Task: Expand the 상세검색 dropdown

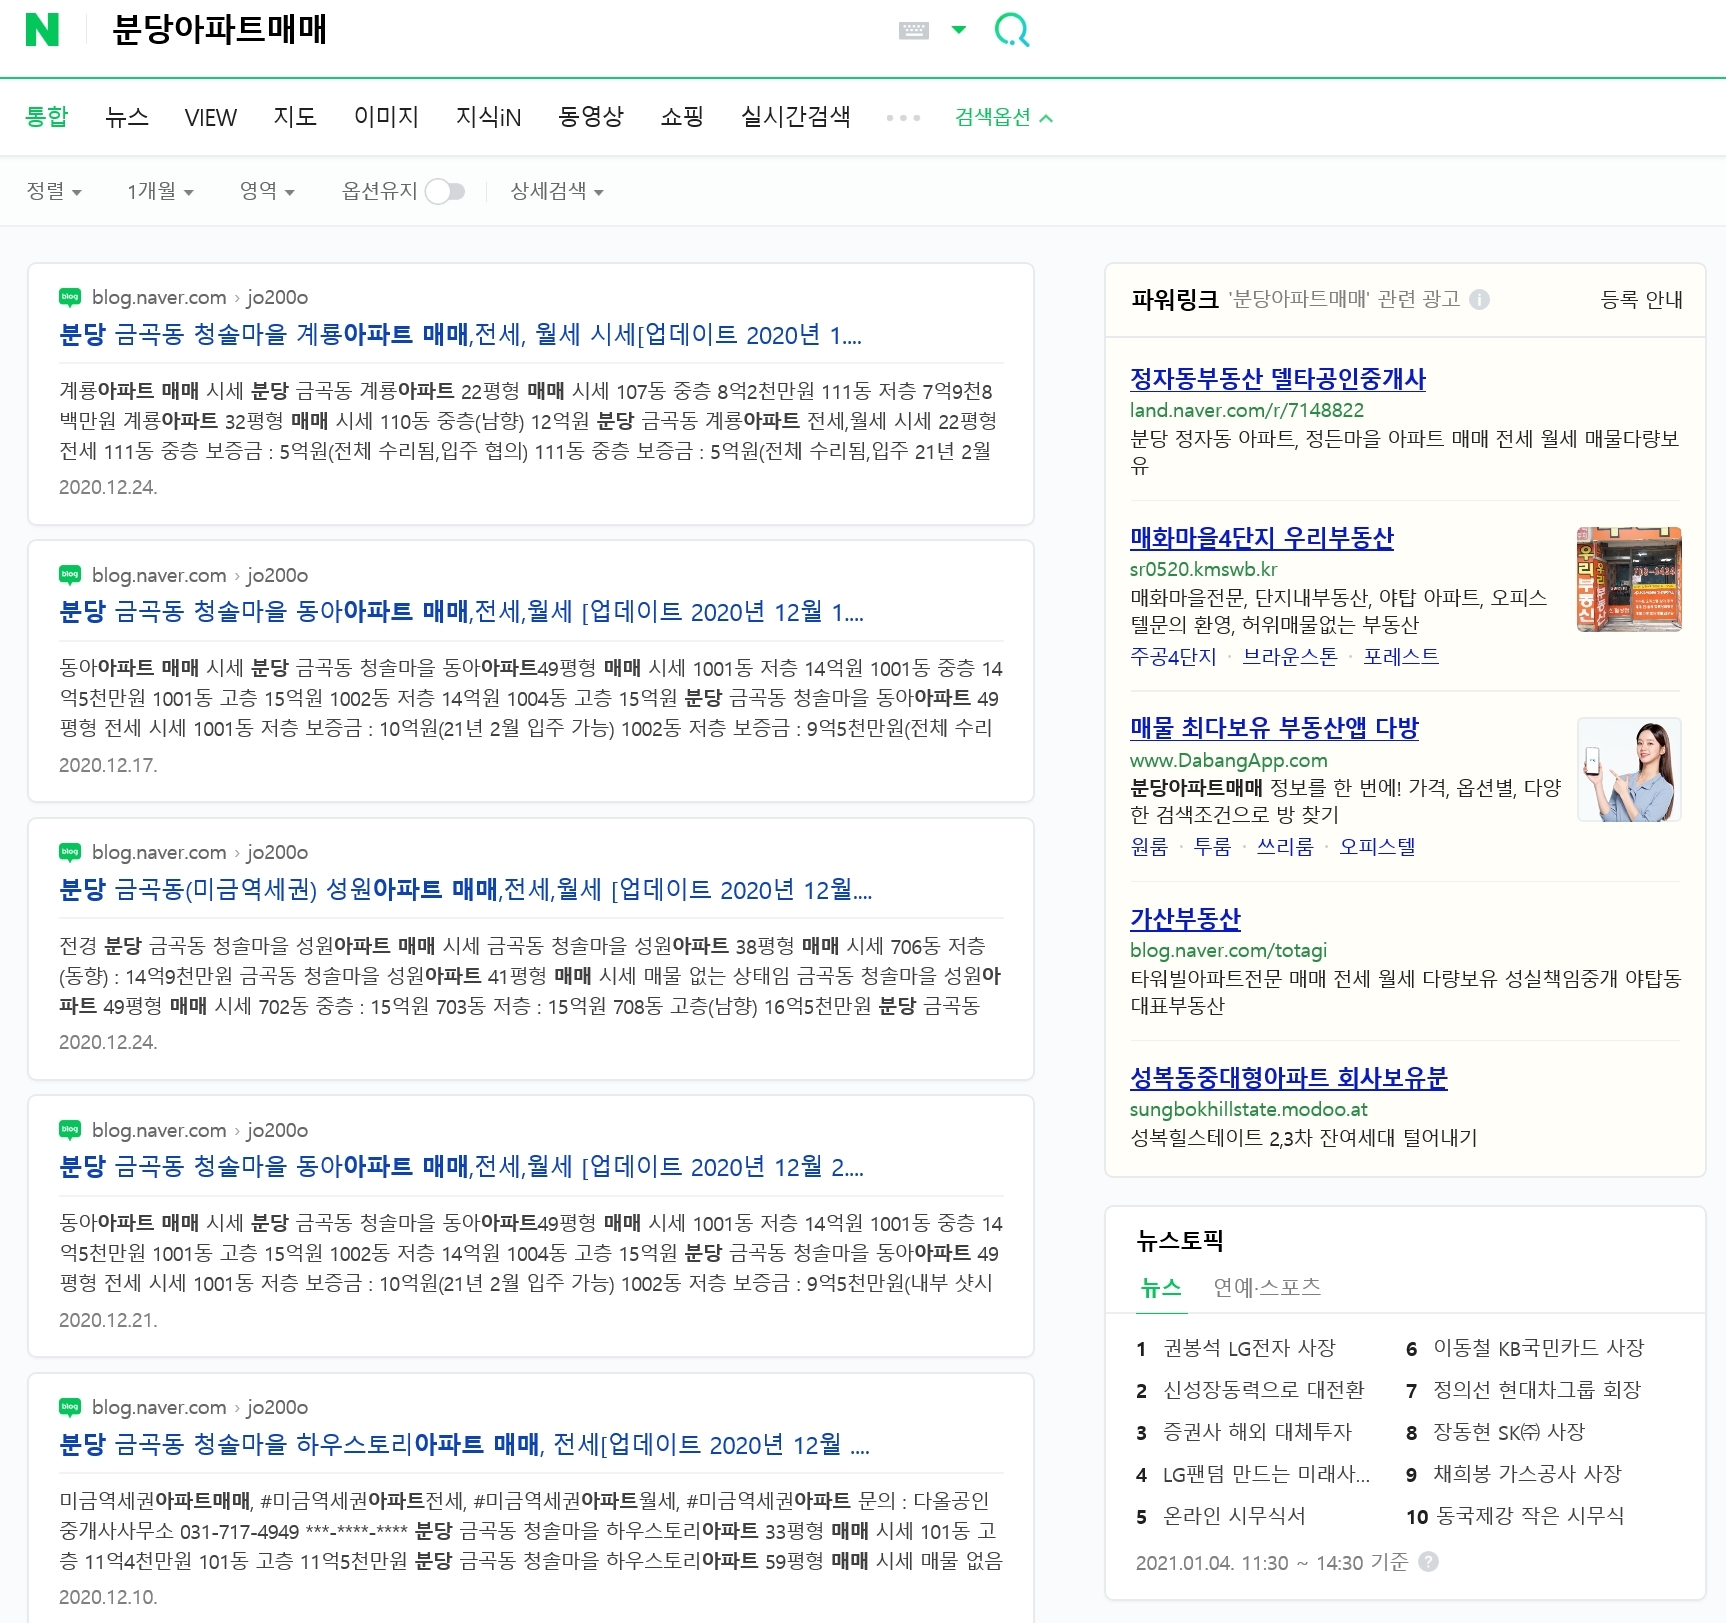Action: (557, 191)
